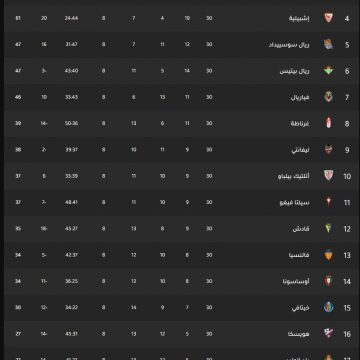Select the Athletic Bilbao crest icon
Viewport: 360px width, 360px height.
329,176
